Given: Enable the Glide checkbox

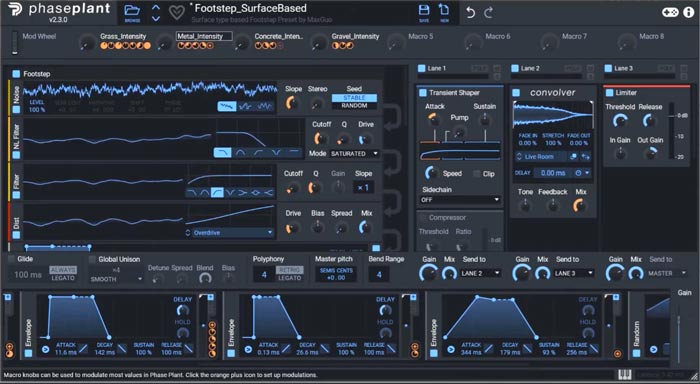Looking at the screenshot, I should tap(12, 259).
